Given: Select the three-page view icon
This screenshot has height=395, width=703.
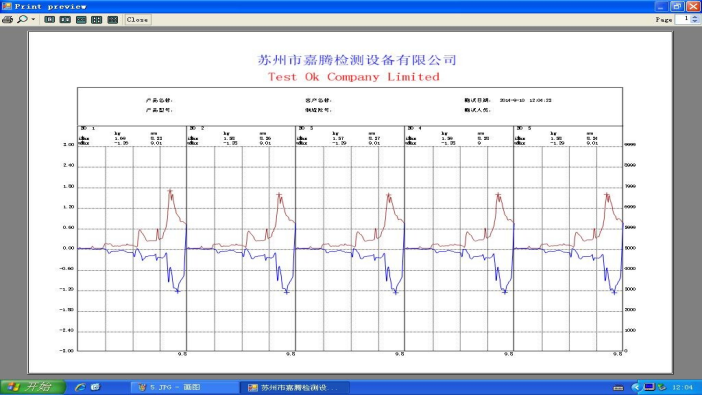Looking at the screenshot, I should 81,20.
